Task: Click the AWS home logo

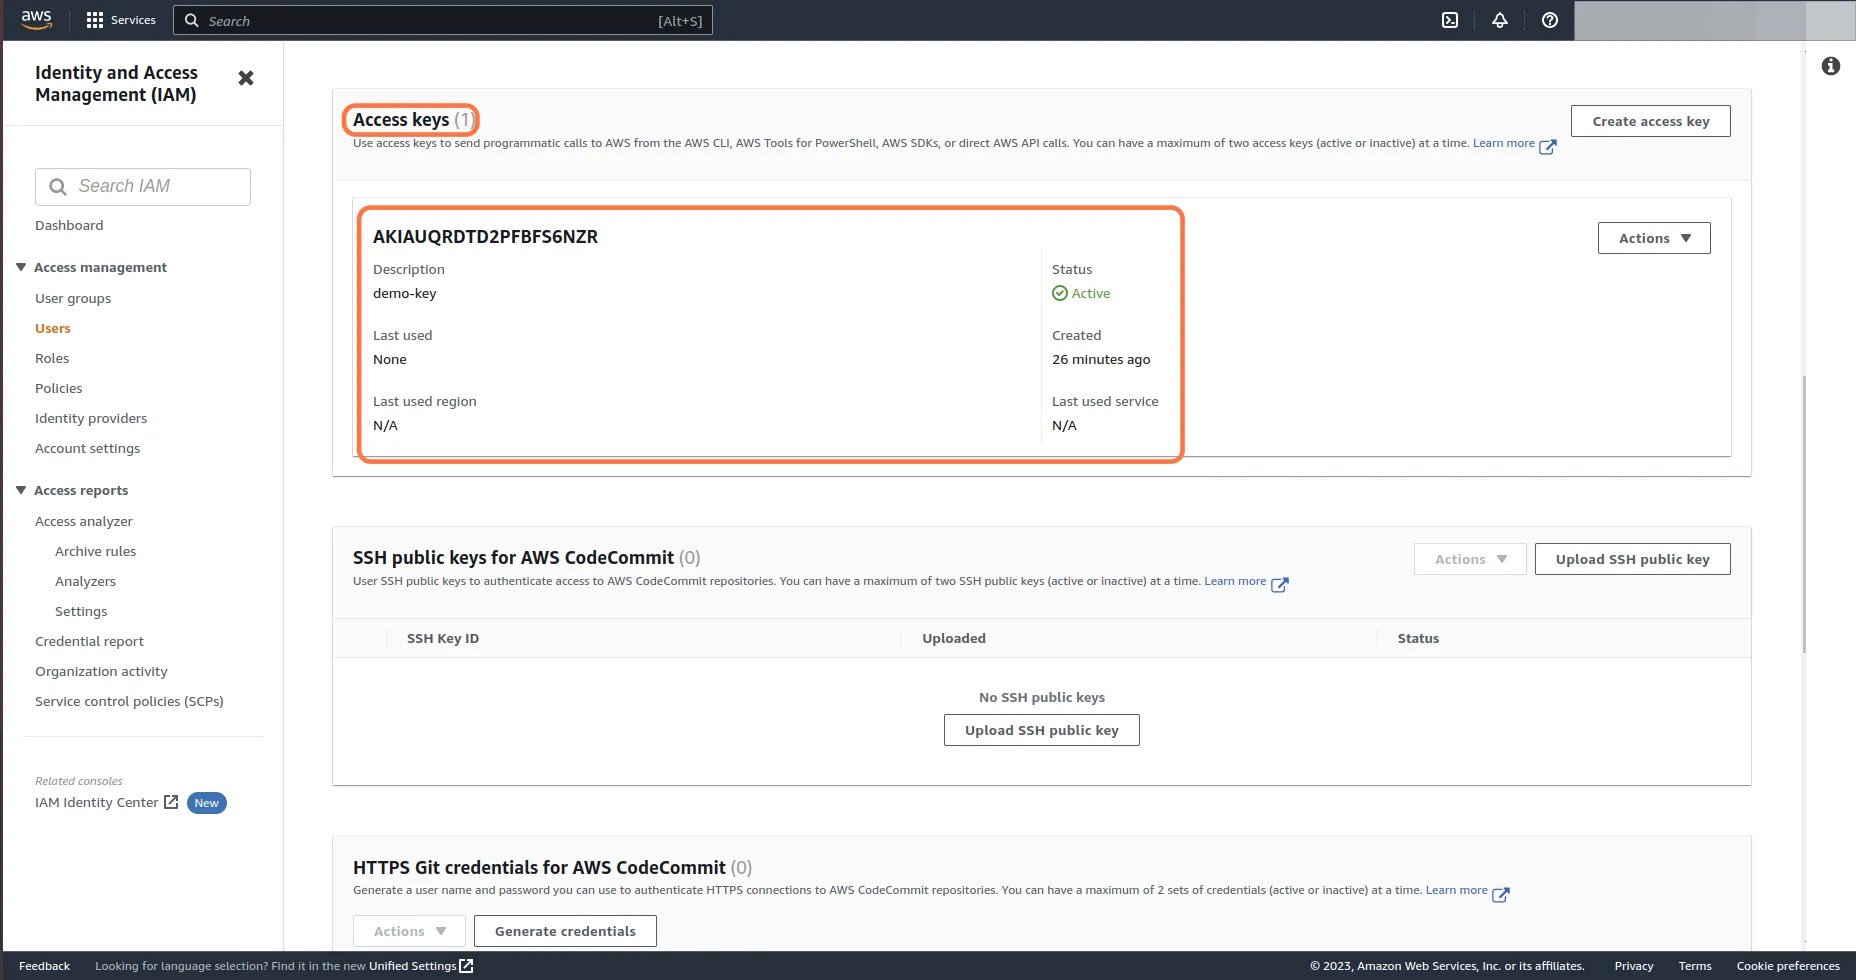Action: click(36, 19)
